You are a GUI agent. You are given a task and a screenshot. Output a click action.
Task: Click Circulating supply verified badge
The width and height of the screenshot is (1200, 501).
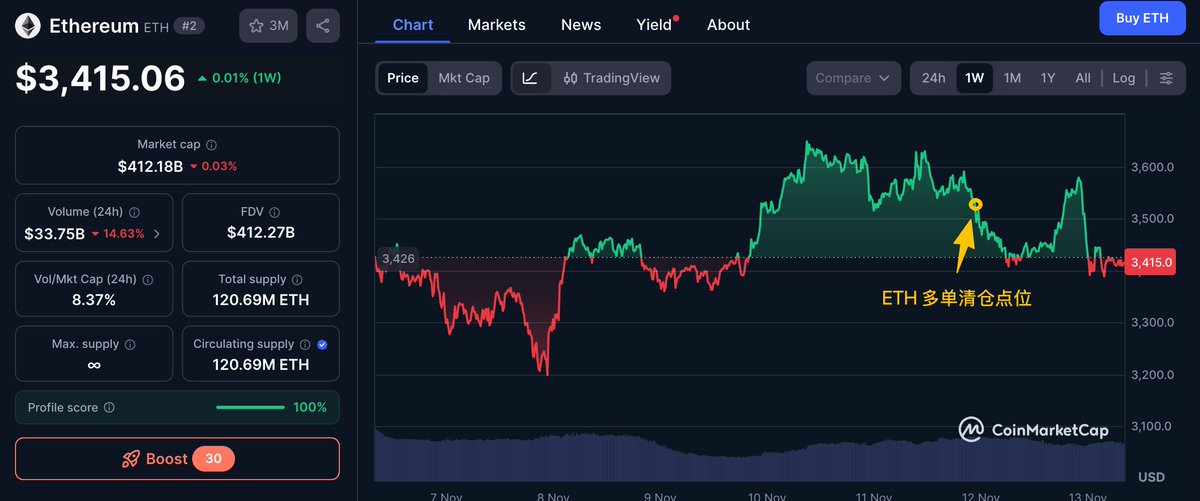(322, 344)
